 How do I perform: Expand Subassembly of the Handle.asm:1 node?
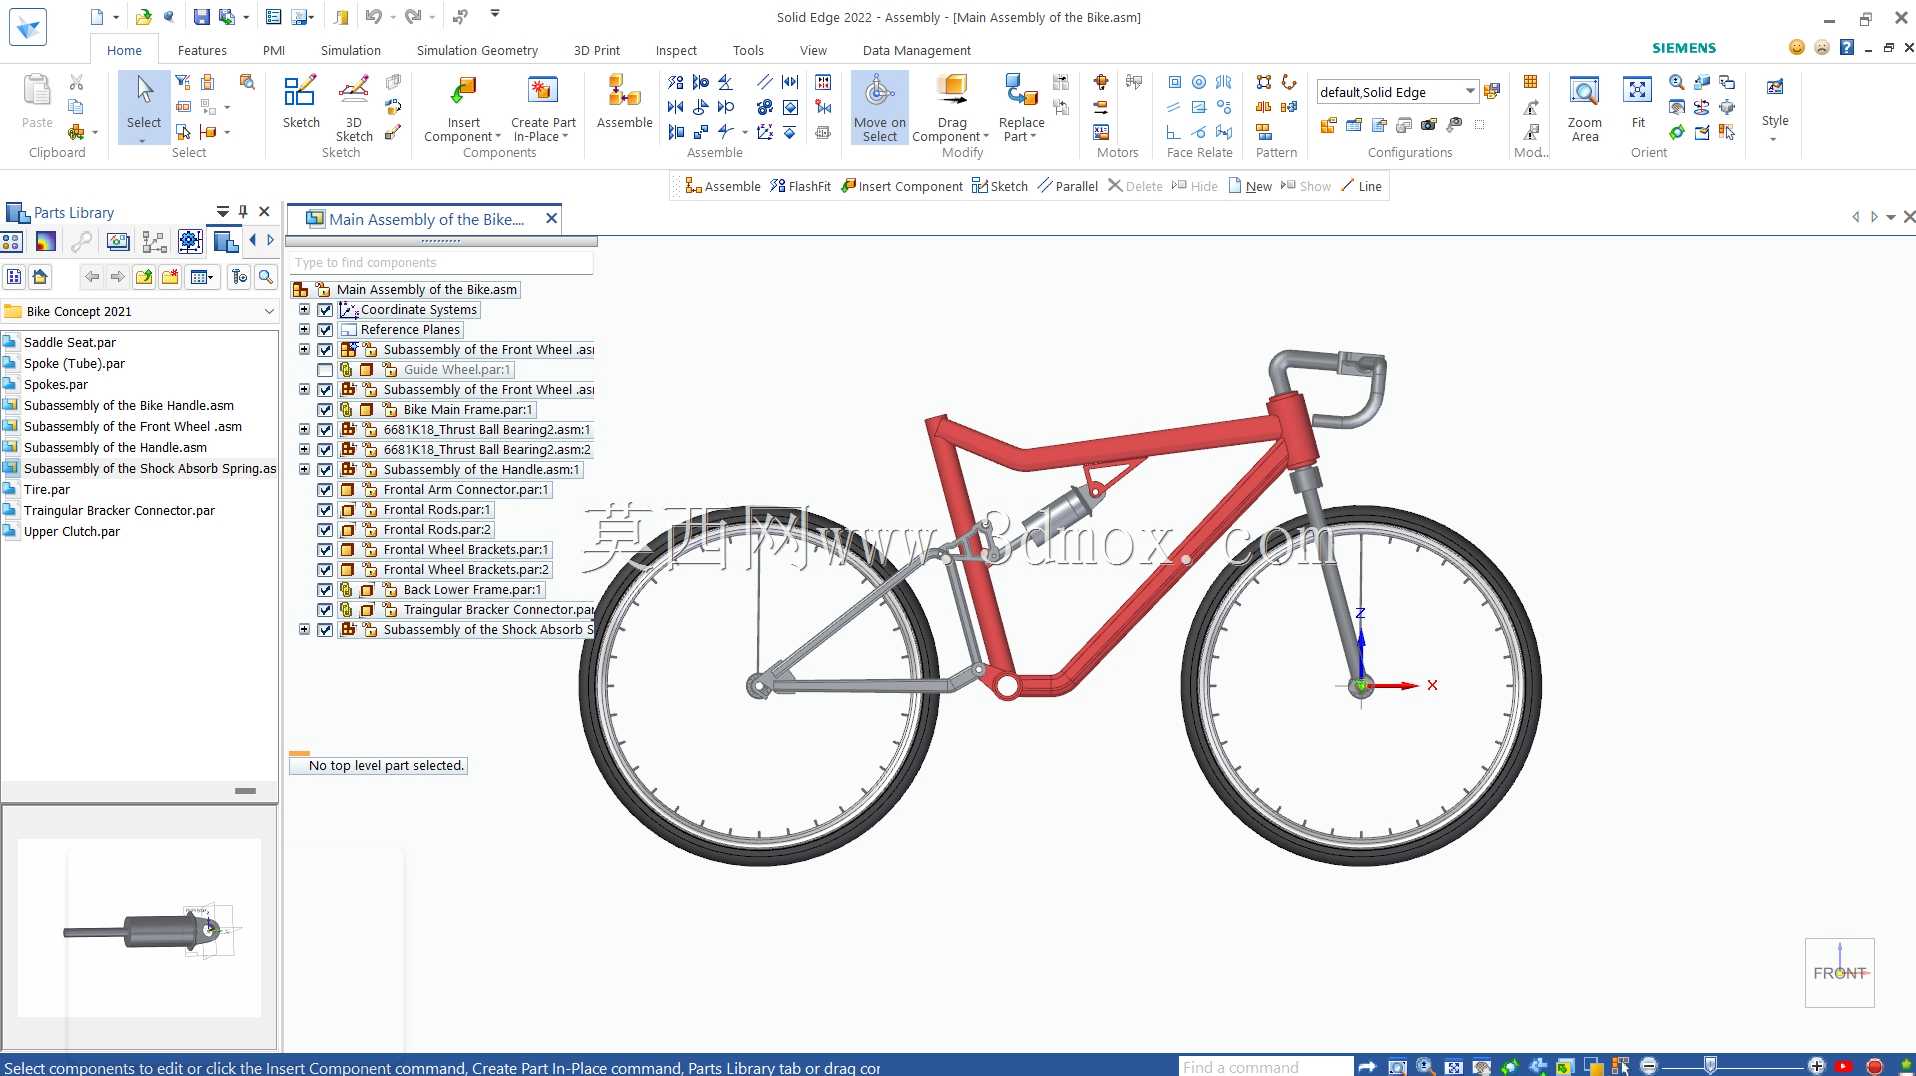[304, 470]
